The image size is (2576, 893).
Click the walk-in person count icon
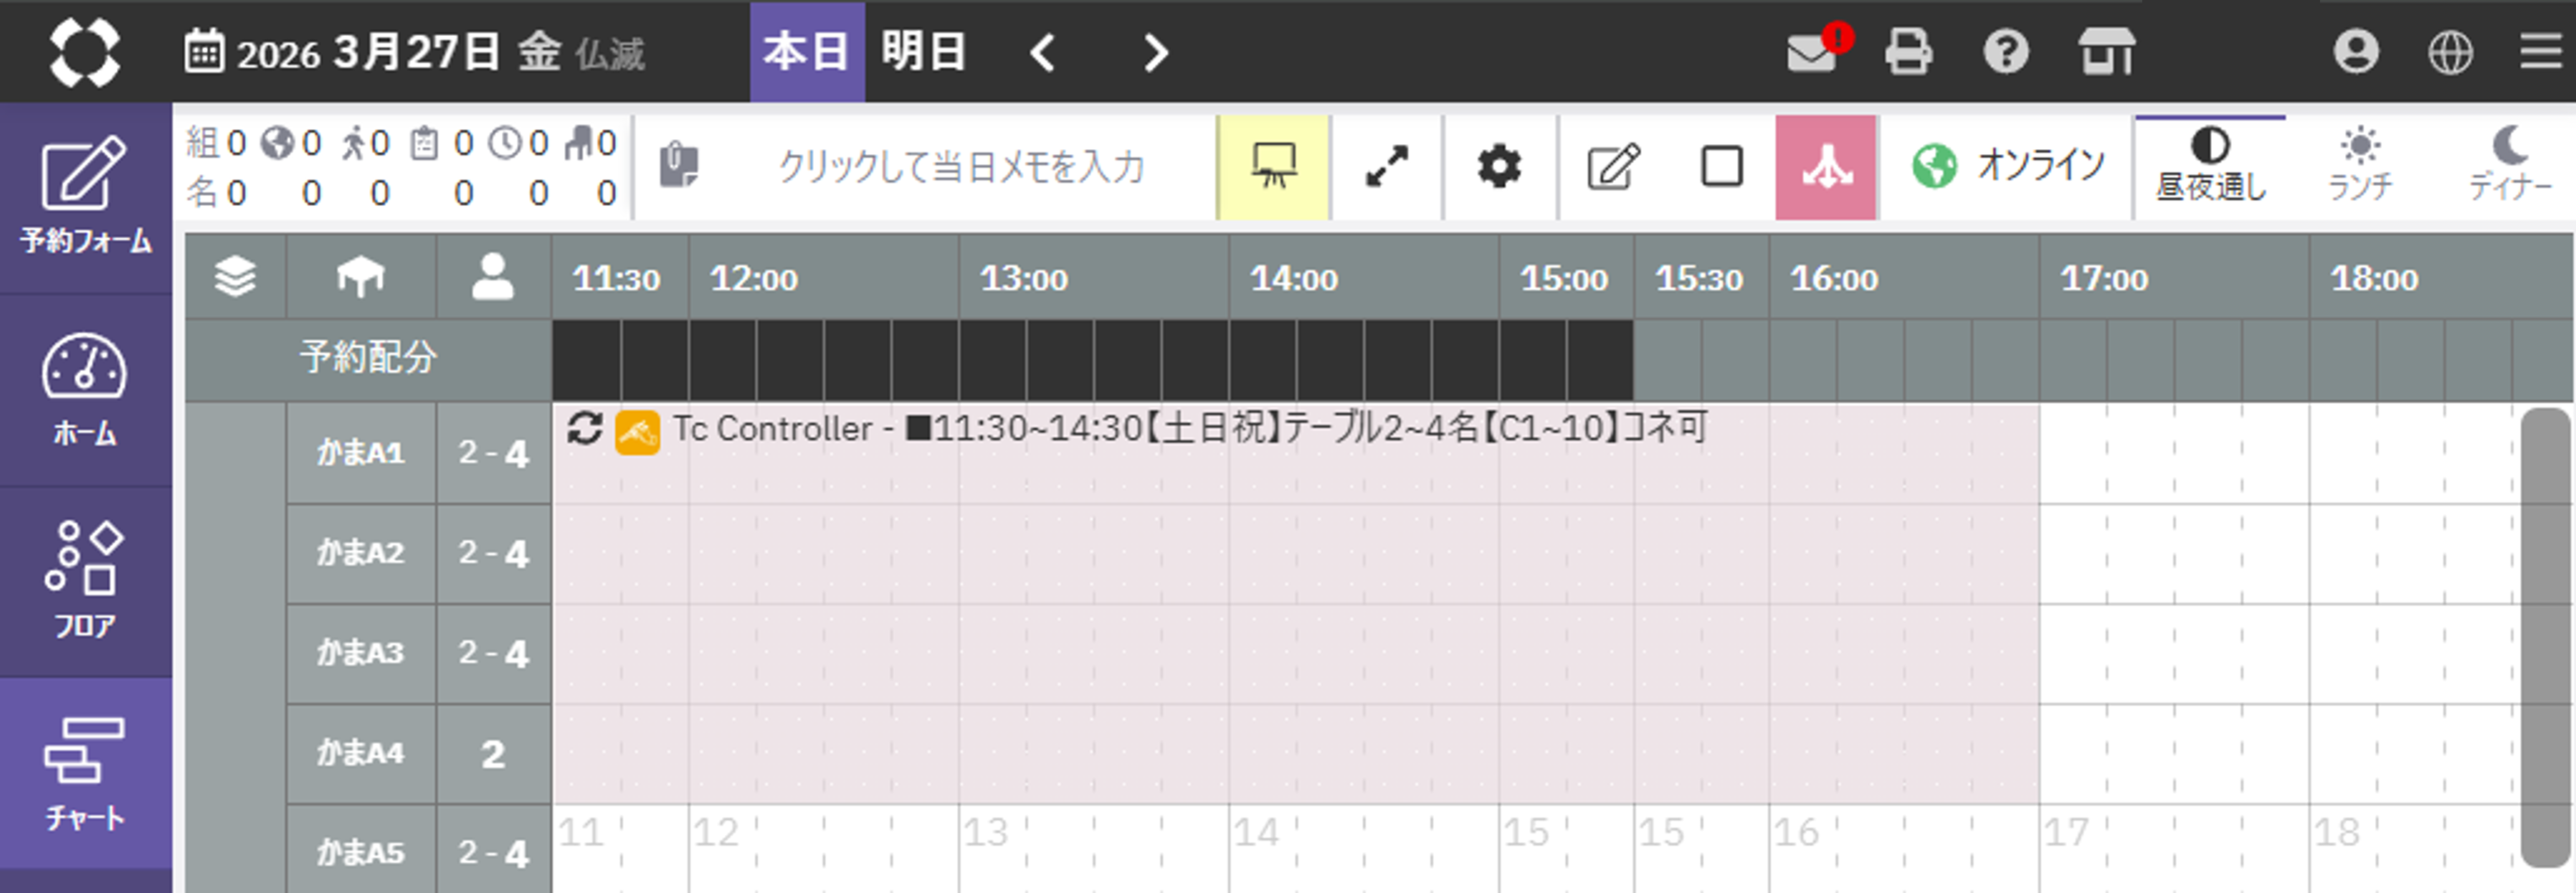click(353, 144)
